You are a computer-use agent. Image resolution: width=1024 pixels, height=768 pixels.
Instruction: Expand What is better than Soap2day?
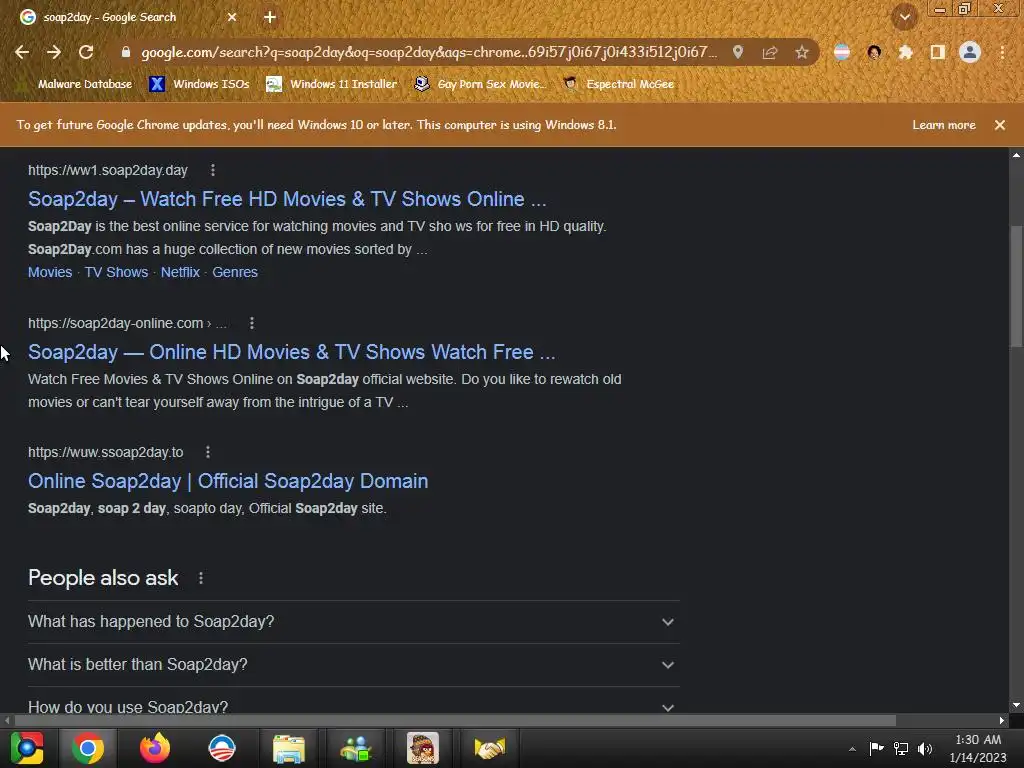click(x=353, y=665)
